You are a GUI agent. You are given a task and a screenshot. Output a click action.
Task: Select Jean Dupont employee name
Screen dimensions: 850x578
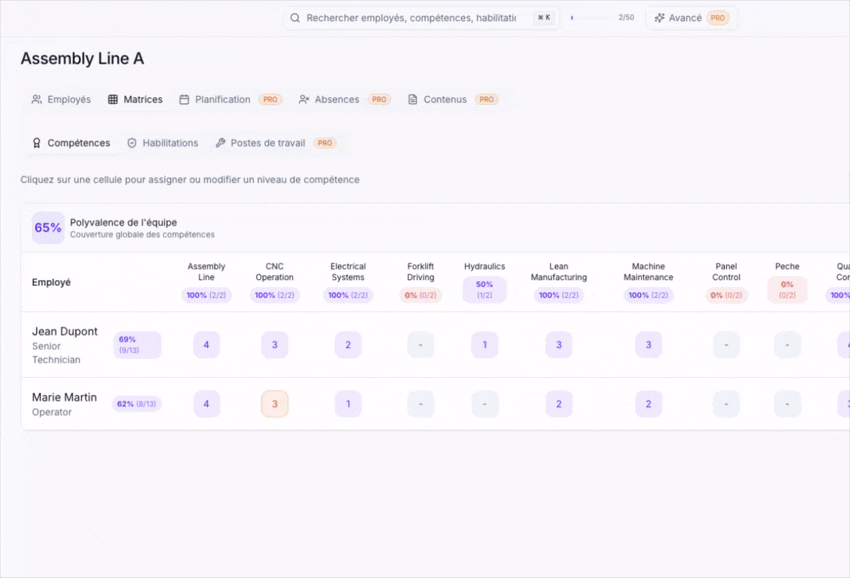65,331
